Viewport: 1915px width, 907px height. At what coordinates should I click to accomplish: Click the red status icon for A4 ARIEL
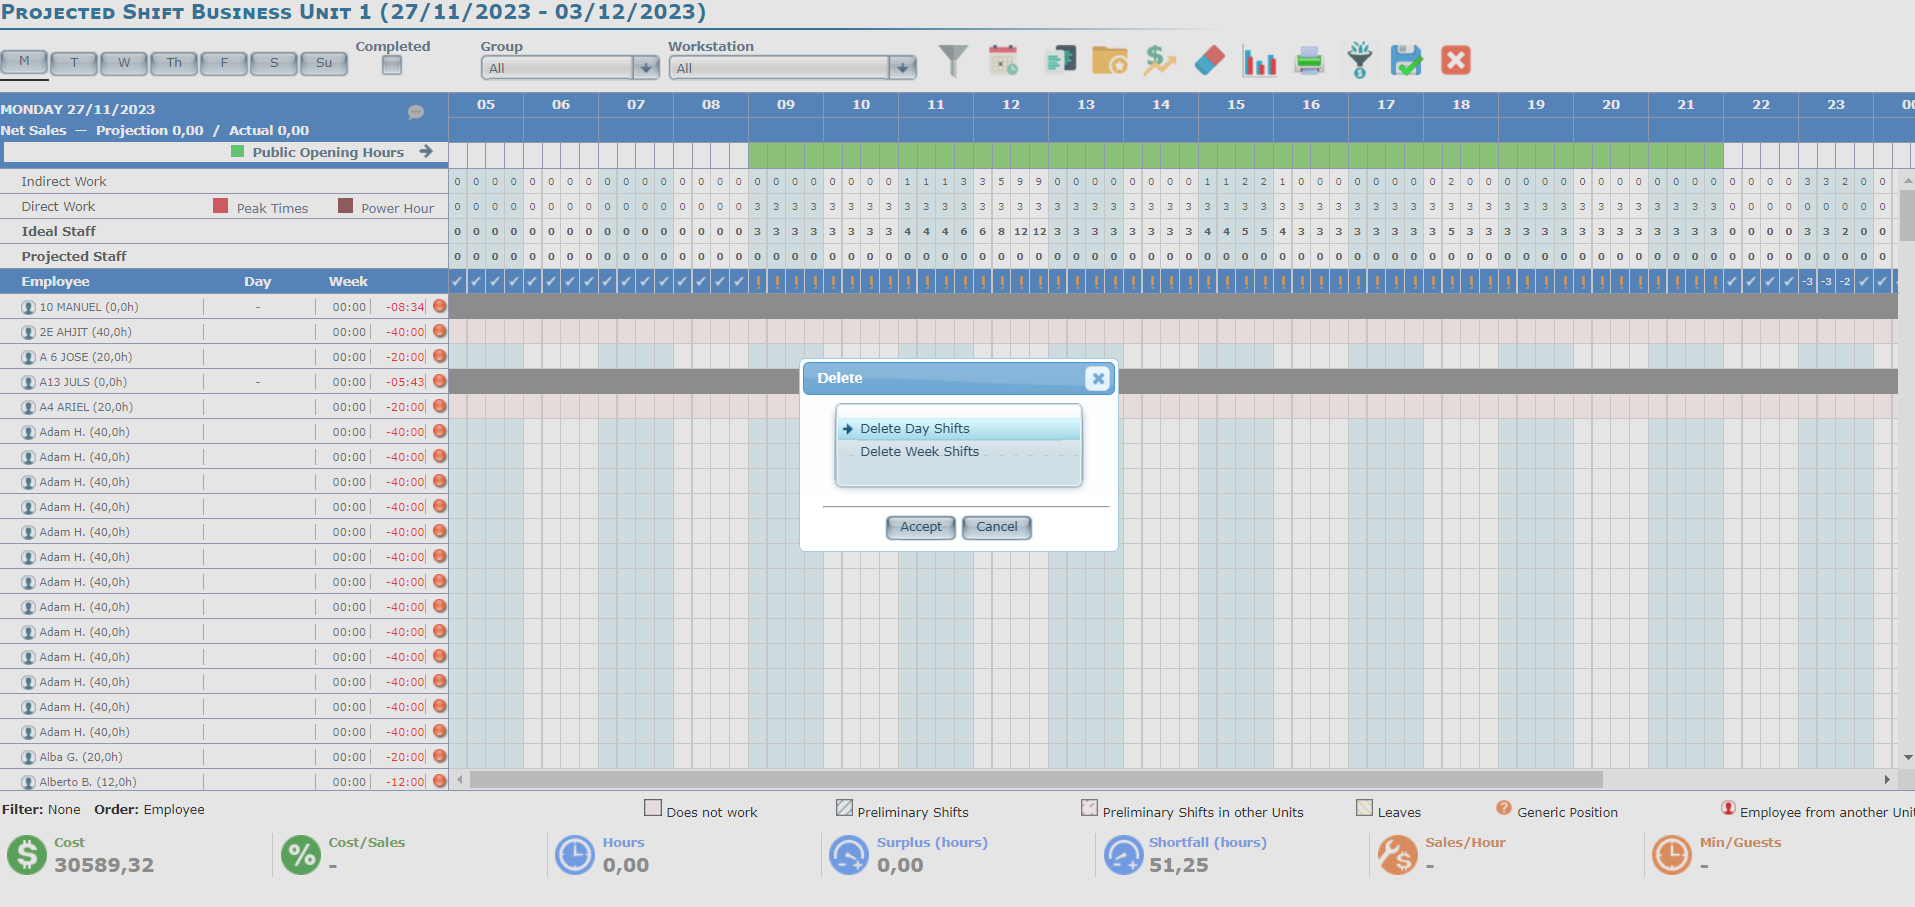tap(439, 406)
